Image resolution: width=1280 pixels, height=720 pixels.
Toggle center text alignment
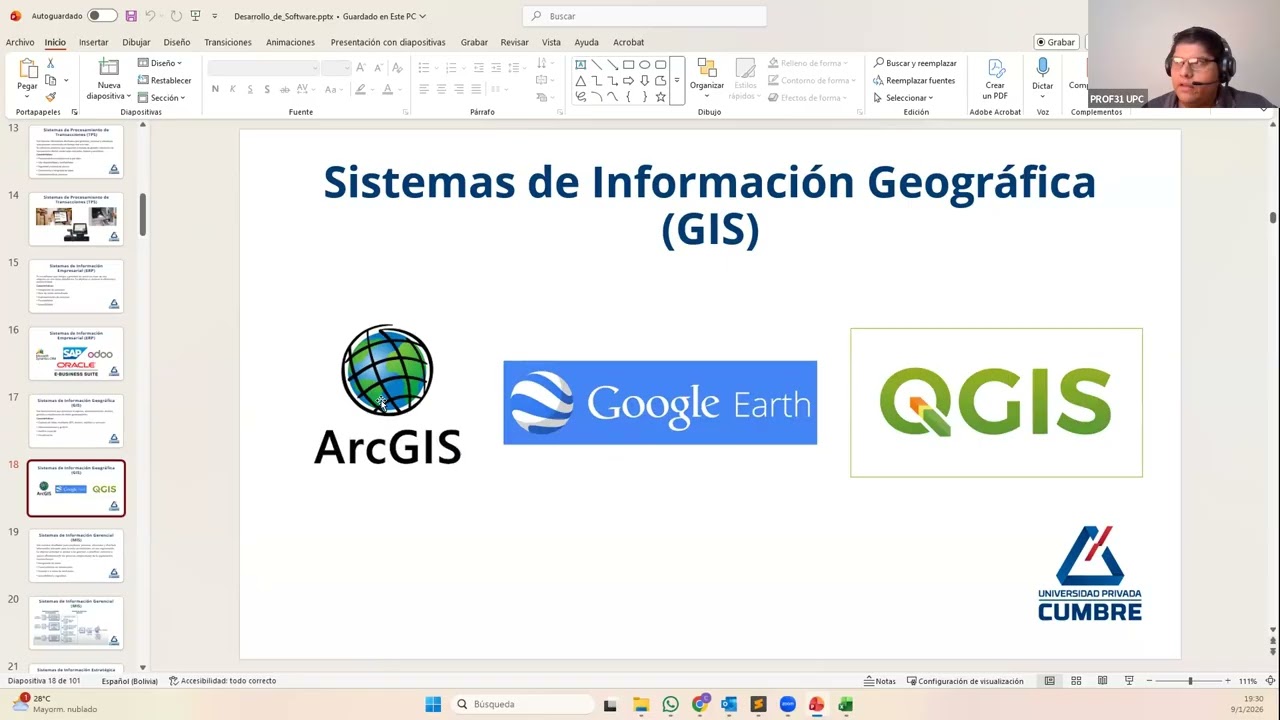(x=441, y=89)
